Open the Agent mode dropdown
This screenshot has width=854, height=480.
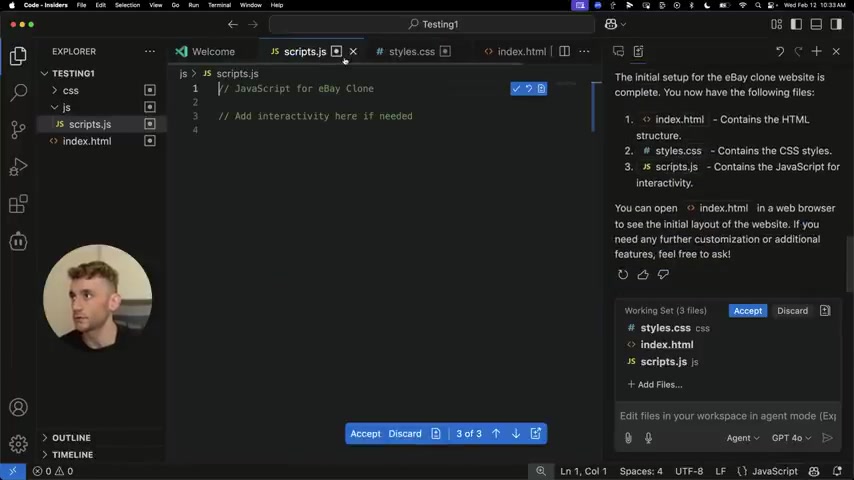[742, 438]
